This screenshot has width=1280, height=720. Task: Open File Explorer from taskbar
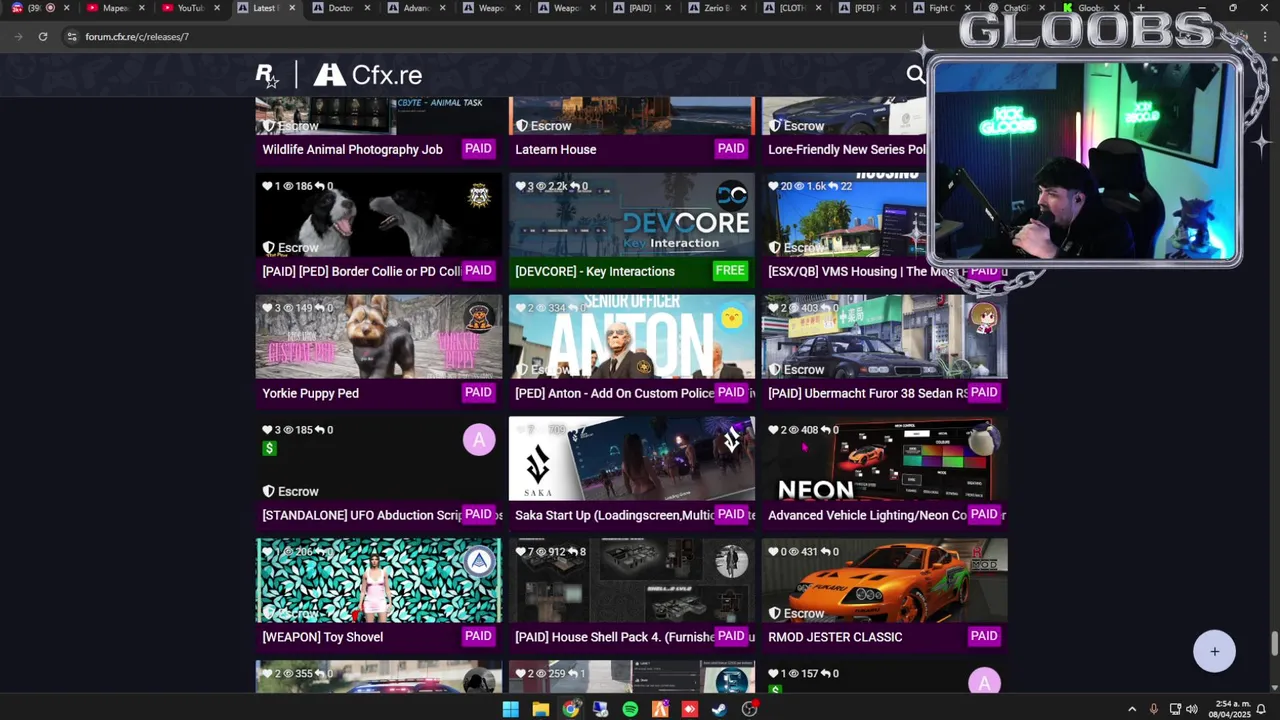tap(540, 709)
